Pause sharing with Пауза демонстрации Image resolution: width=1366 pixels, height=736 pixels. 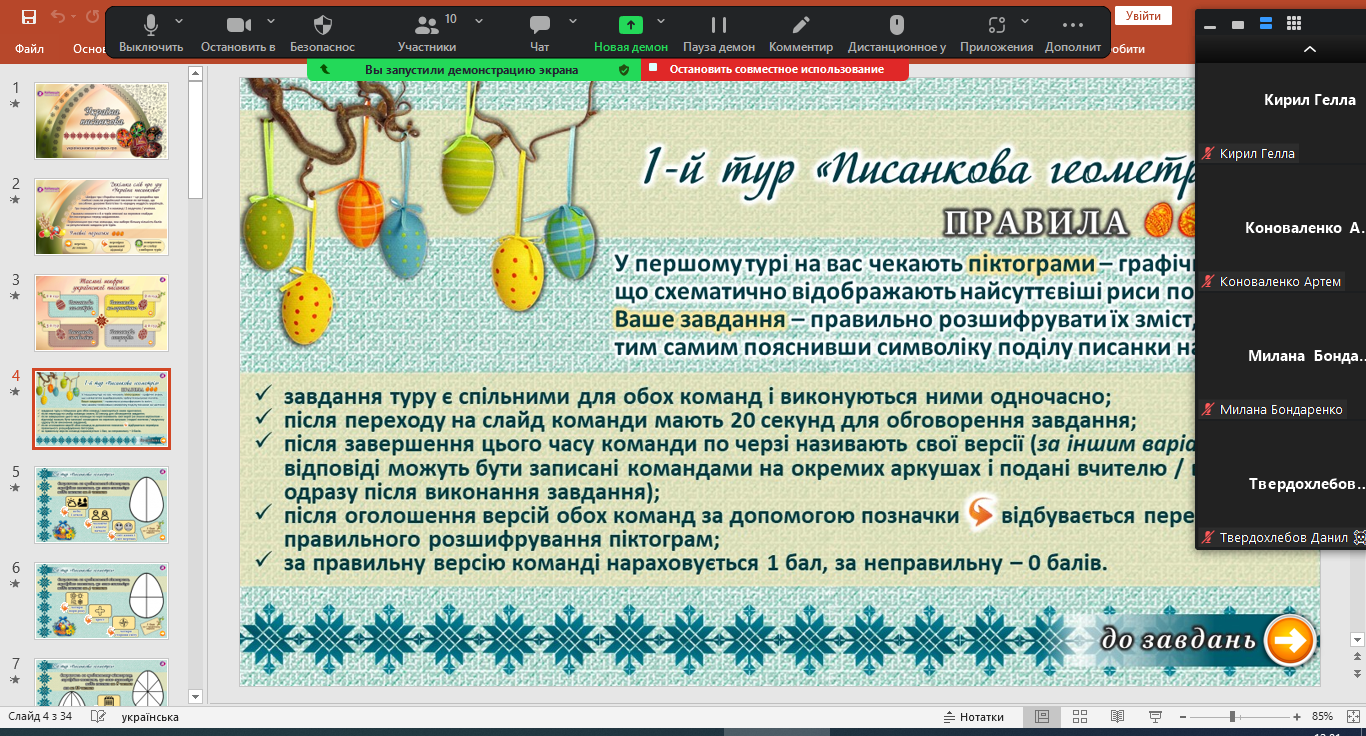pos(719,33)
